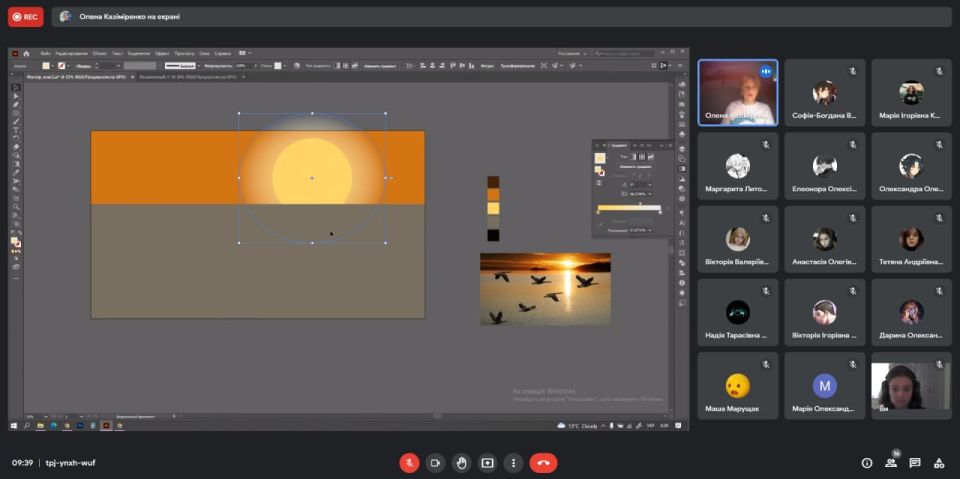The image size is (960, 479).
Task: Turn on the camera
Action: click(435, 463)
